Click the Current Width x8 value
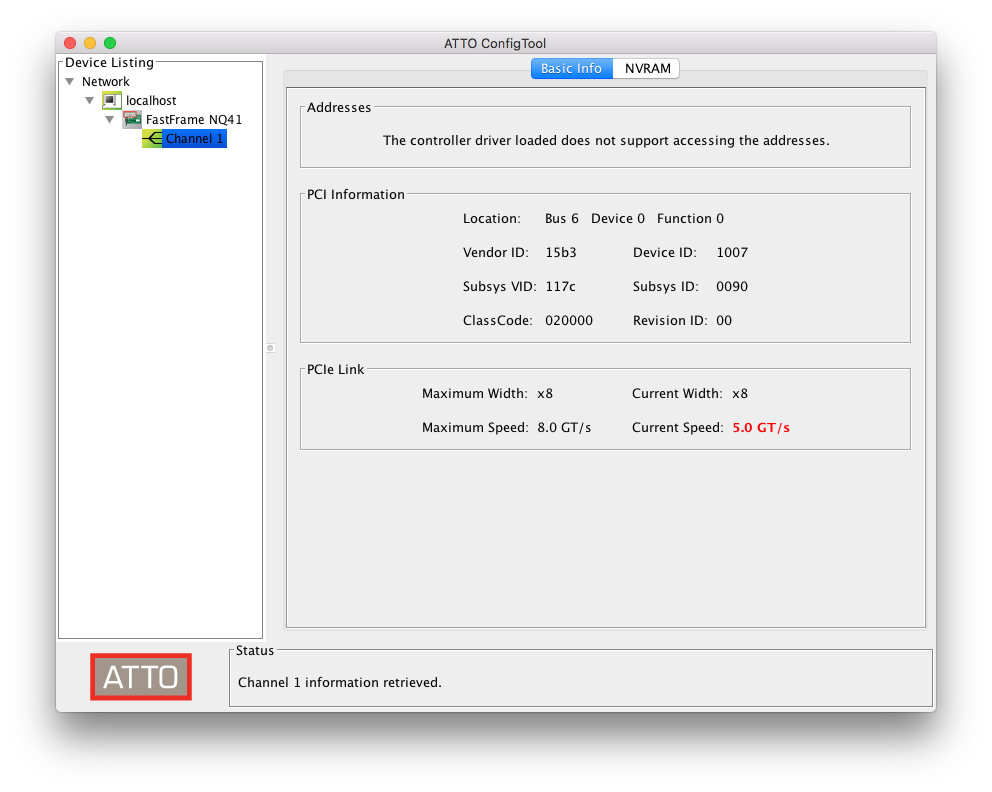992x792 pixels. pos(740,393)
